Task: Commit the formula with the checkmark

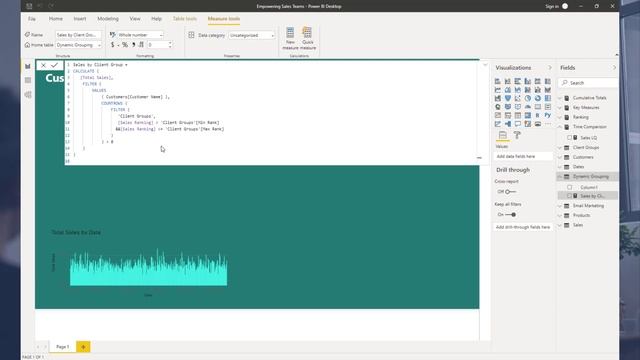Action: coord(54,65)
